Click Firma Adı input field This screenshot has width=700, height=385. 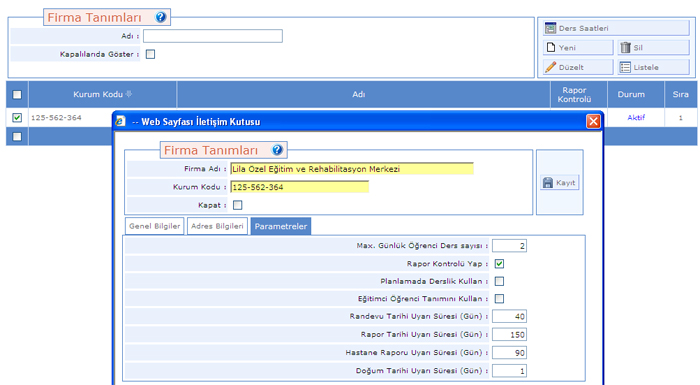pyautogui.click(x=352, y=169)
